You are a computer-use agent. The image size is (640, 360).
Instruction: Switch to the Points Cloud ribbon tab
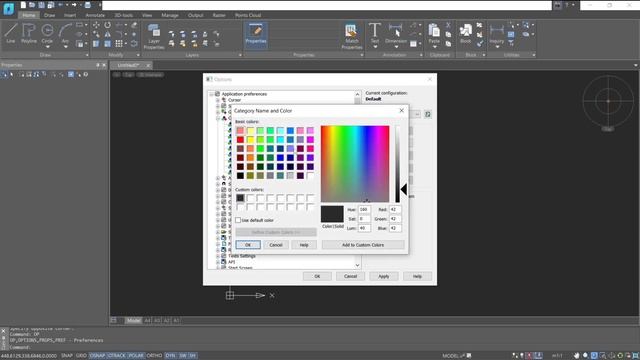[248, 15]
